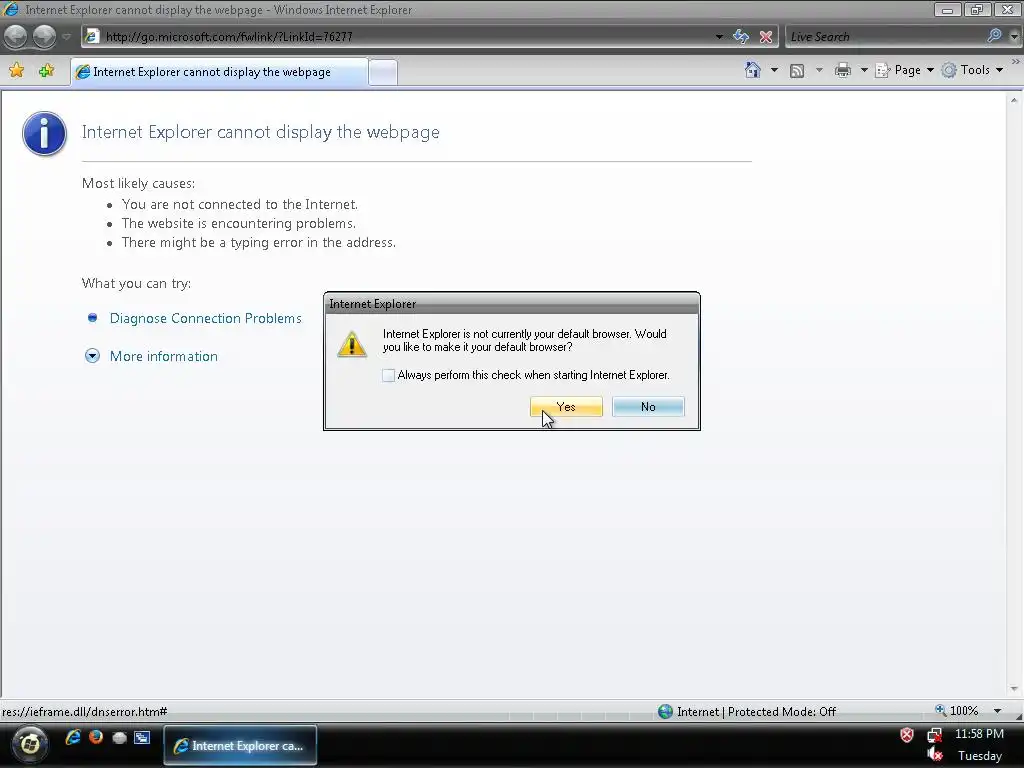This screenshot has width=1024, height=768.
Task: Click the Diagnose Connection Problems bullet icon
Action: [92, 317]
